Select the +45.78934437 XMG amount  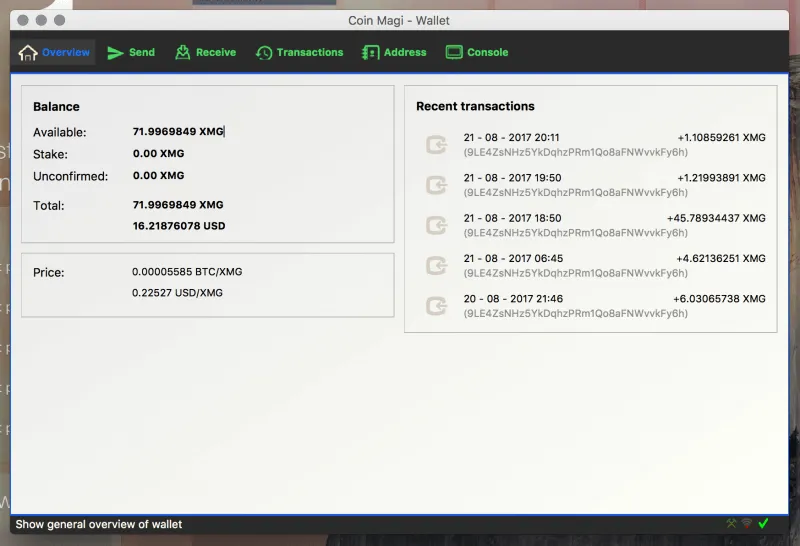(716, 218)
